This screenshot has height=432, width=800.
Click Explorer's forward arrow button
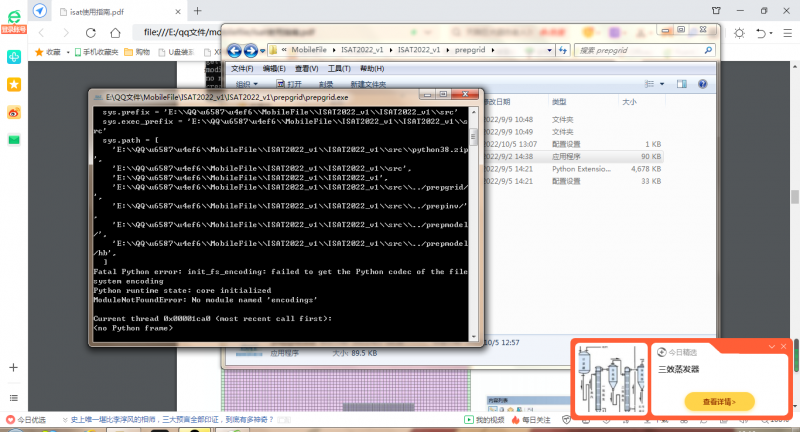click(250, 49)
